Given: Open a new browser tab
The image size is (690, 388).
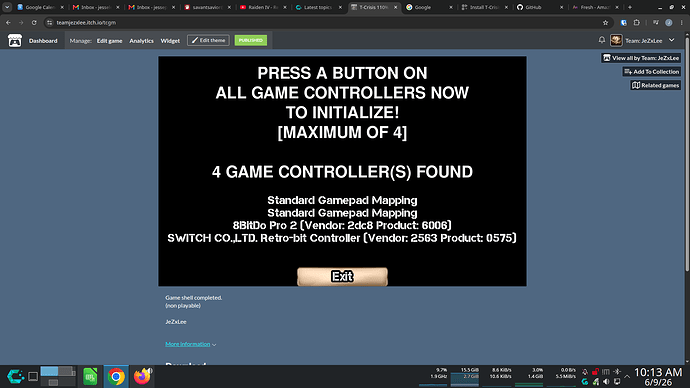Looking at the screenshot, I should point(630,7).
